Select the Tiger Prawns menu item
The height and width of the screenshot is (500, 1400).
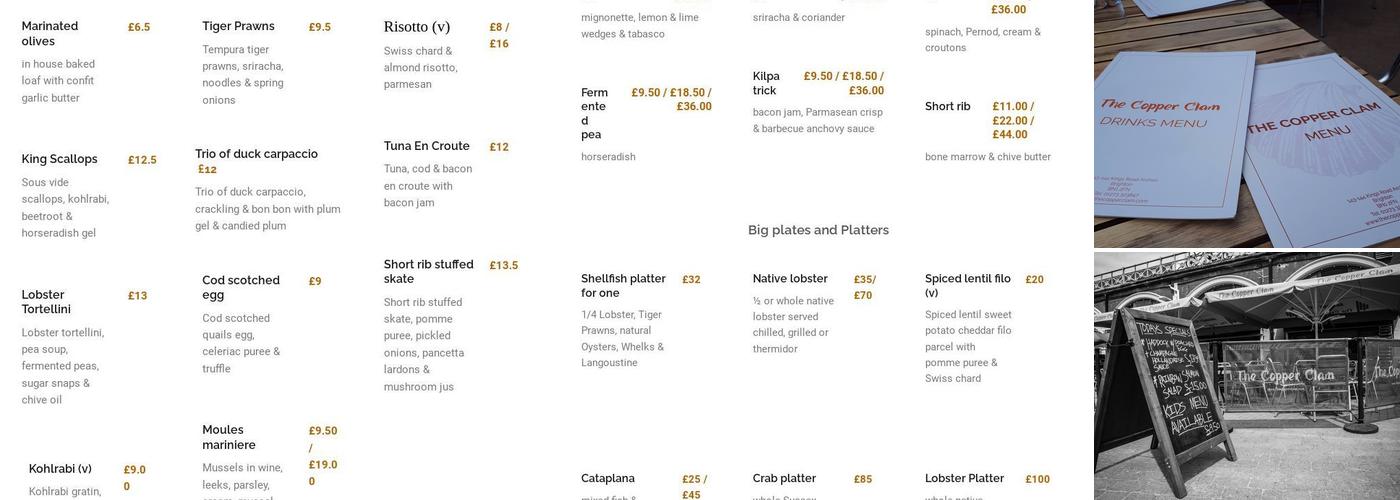pyautogui.click(x=238, y=26)
